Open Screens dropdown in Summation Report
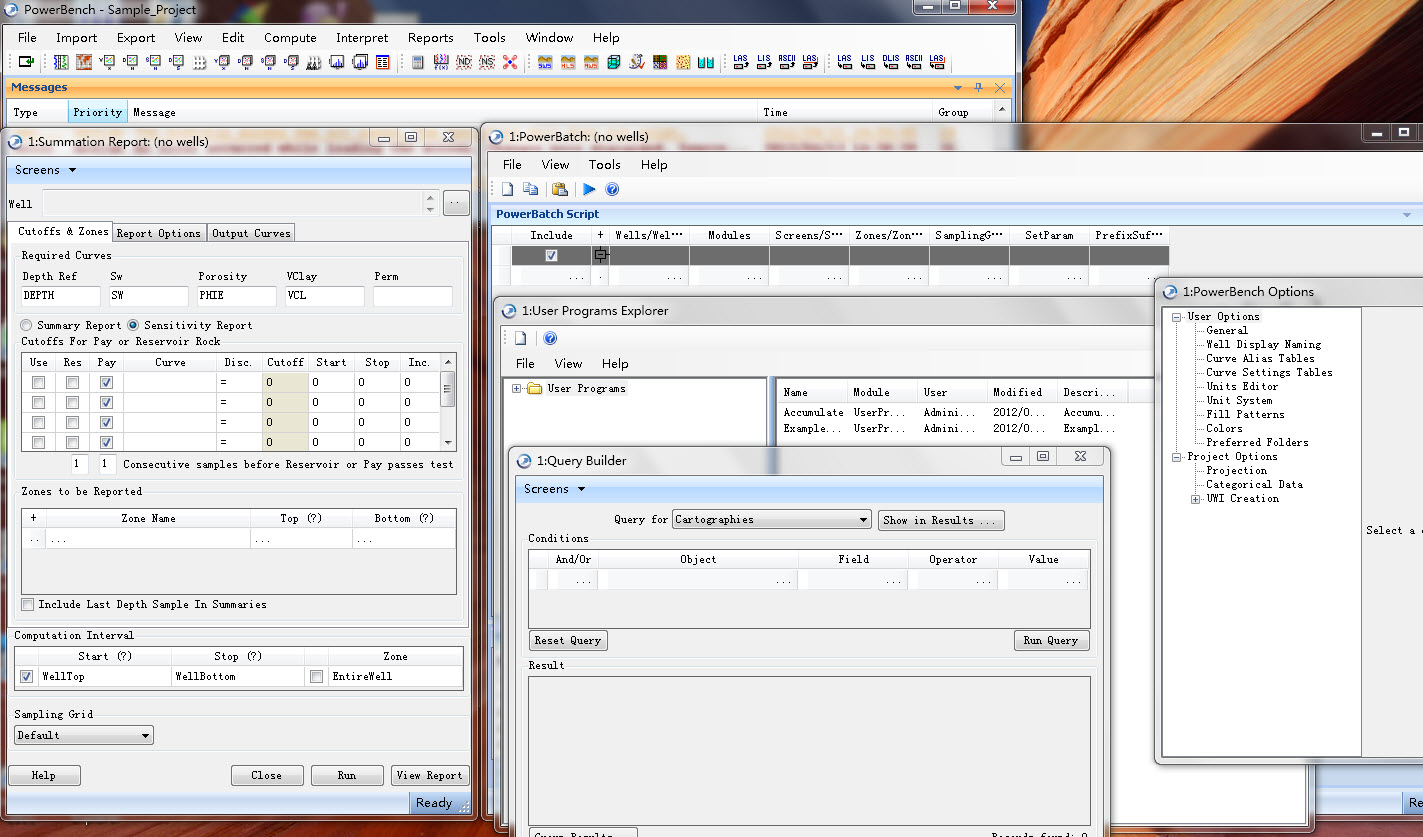This screenshot has width=1423, height=837. click(x=45, y=170)
